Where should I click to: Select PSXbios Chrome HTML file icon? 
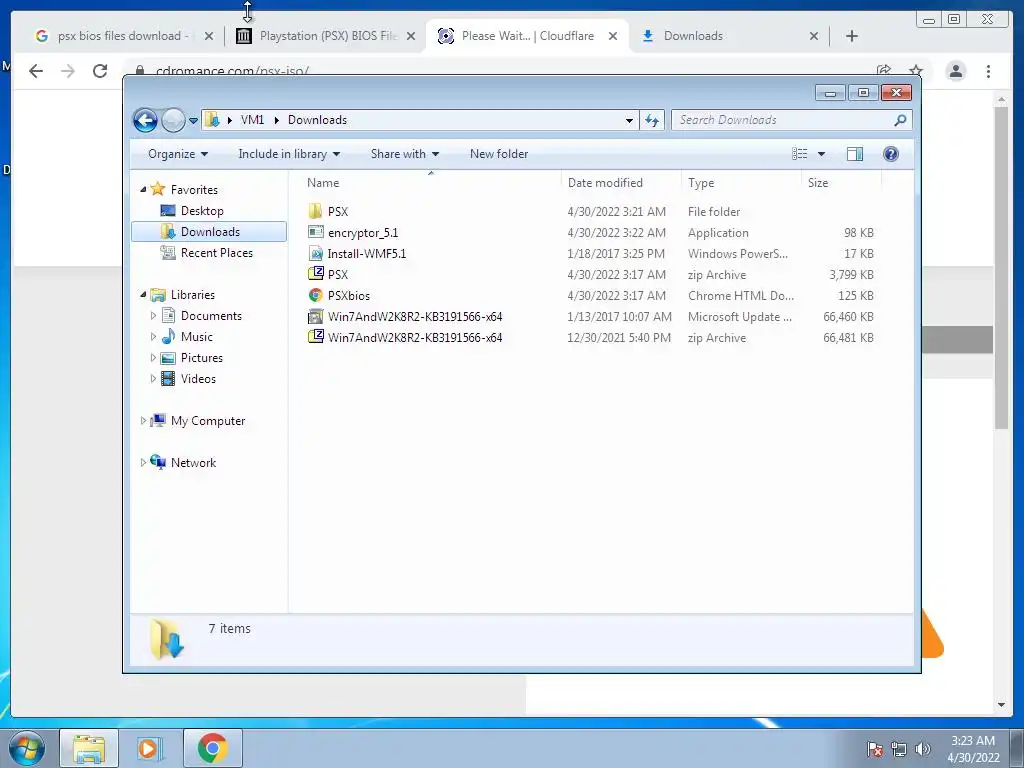coord(315,295)
